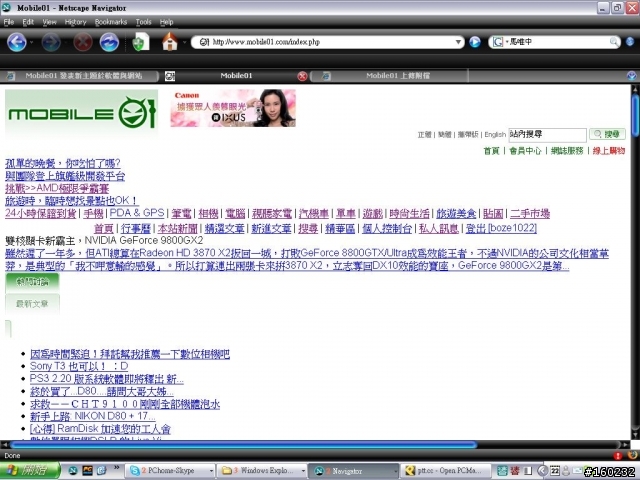Open the Home button dropdown arrow
The image size is (640, 480).
184,42
